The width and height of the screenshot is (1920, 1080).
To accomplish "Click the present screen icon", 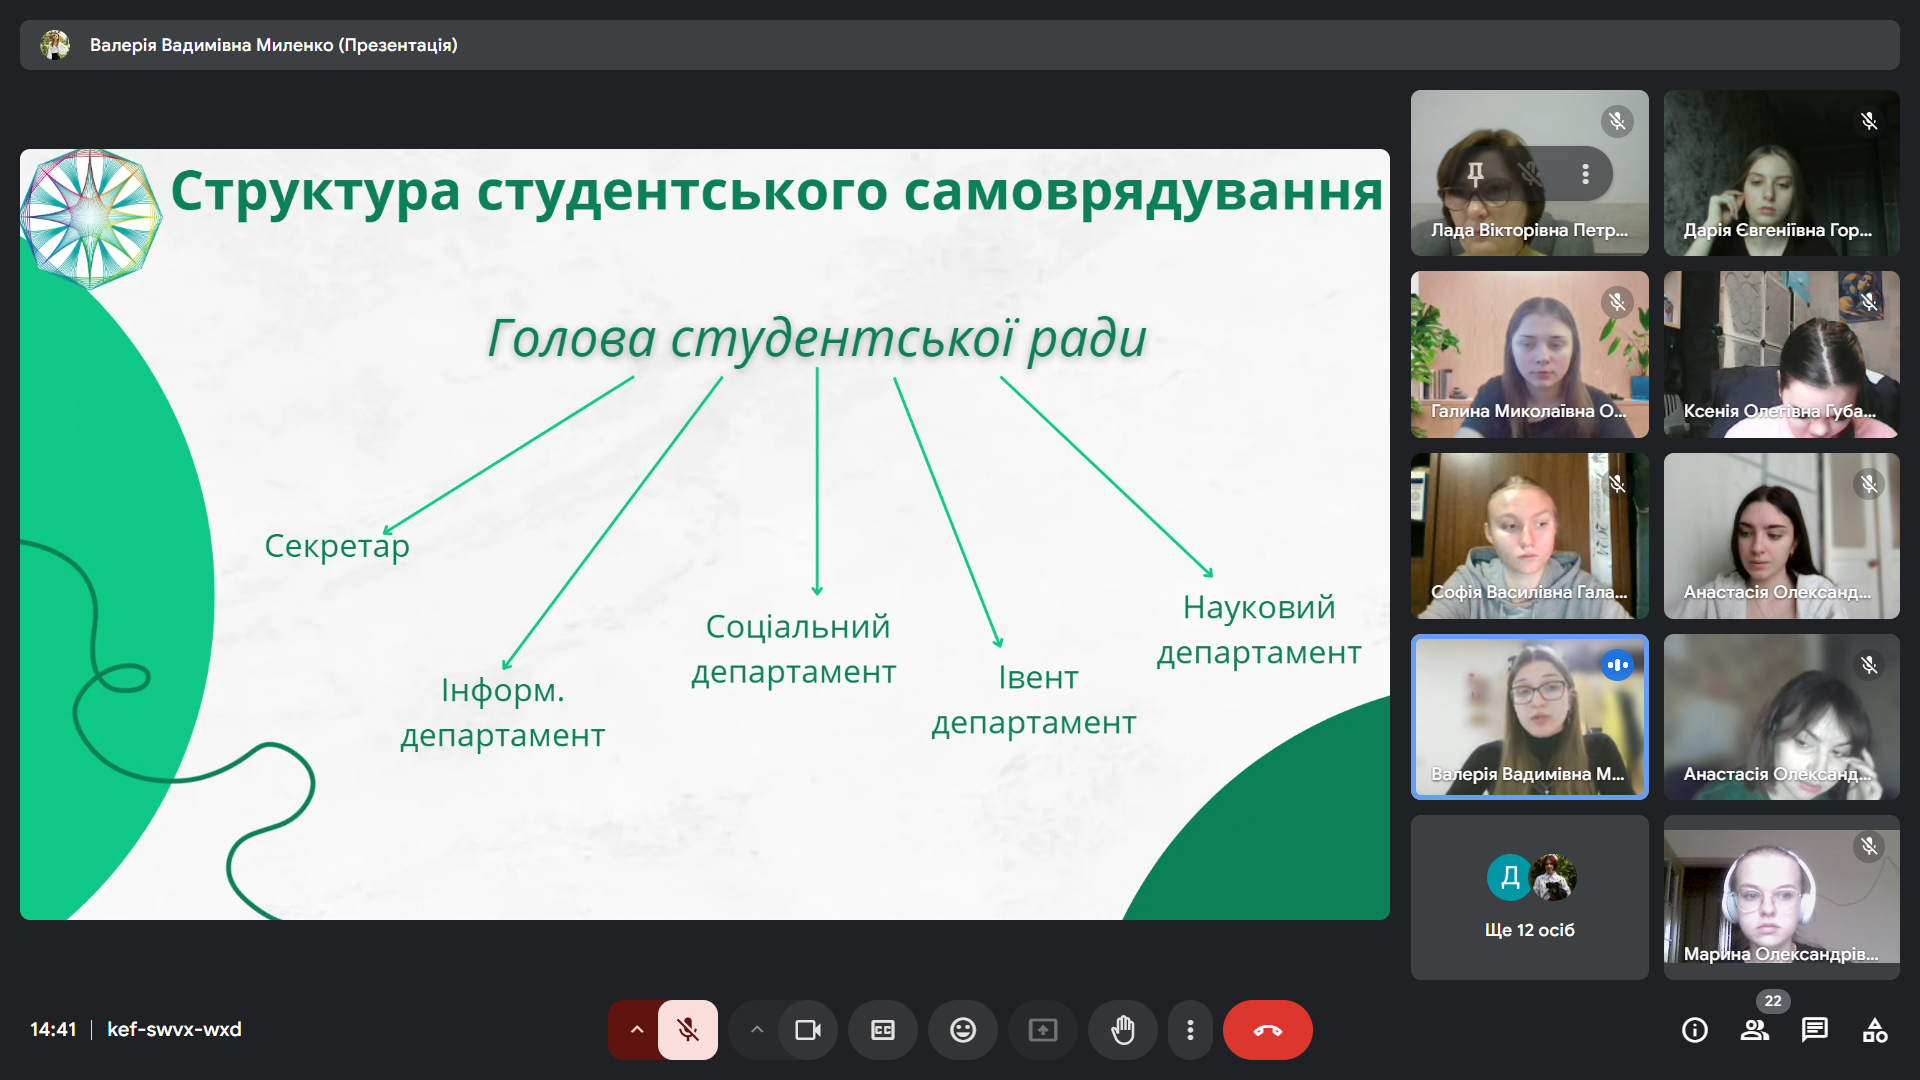I will [x=1042, y=1030].
